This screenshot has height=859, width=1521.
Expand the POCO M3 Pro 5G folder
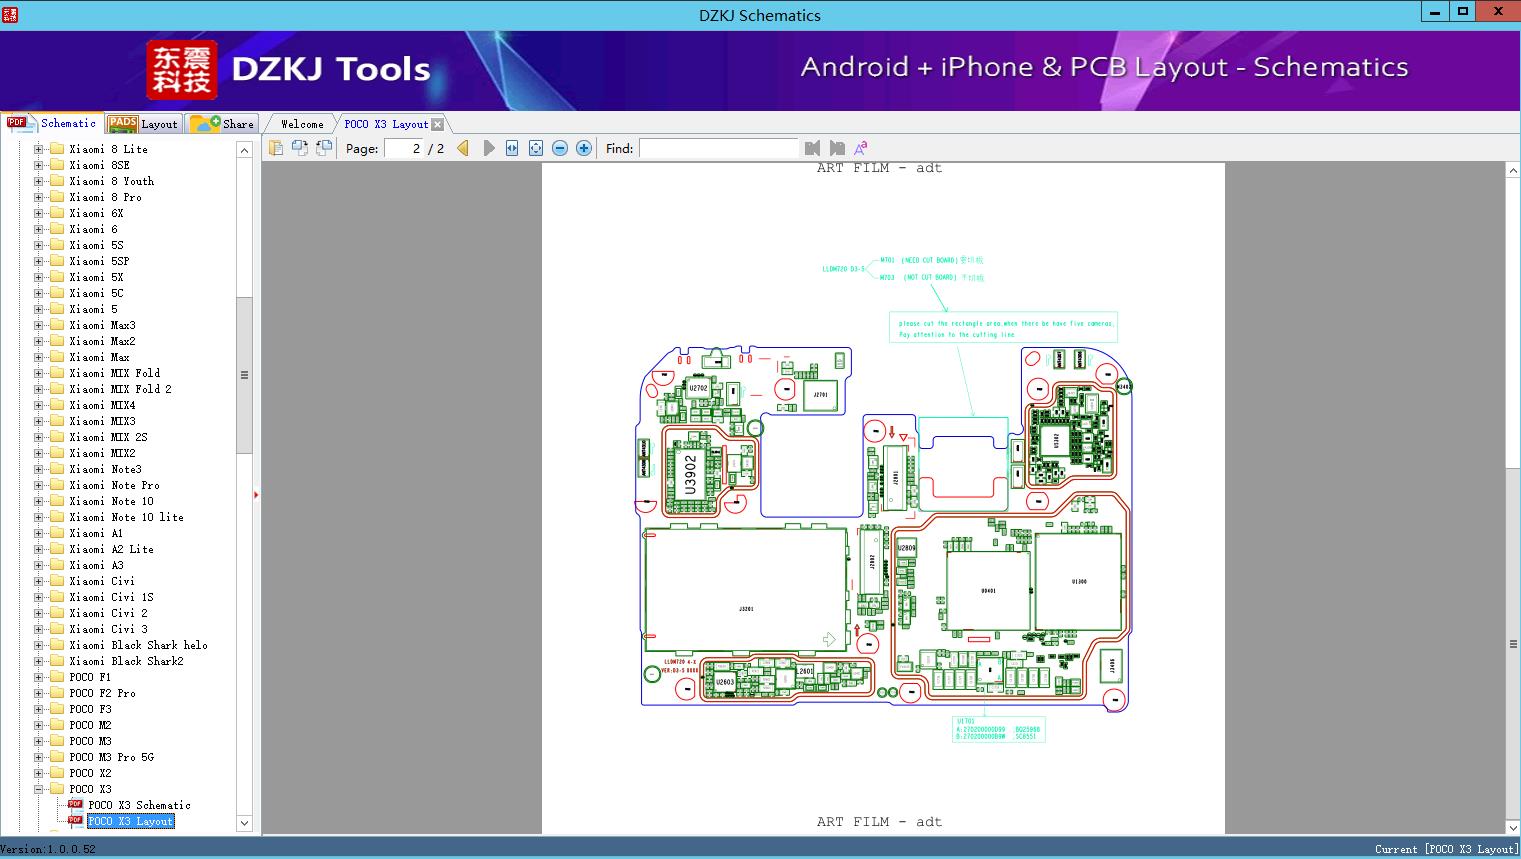click(38, 757)
